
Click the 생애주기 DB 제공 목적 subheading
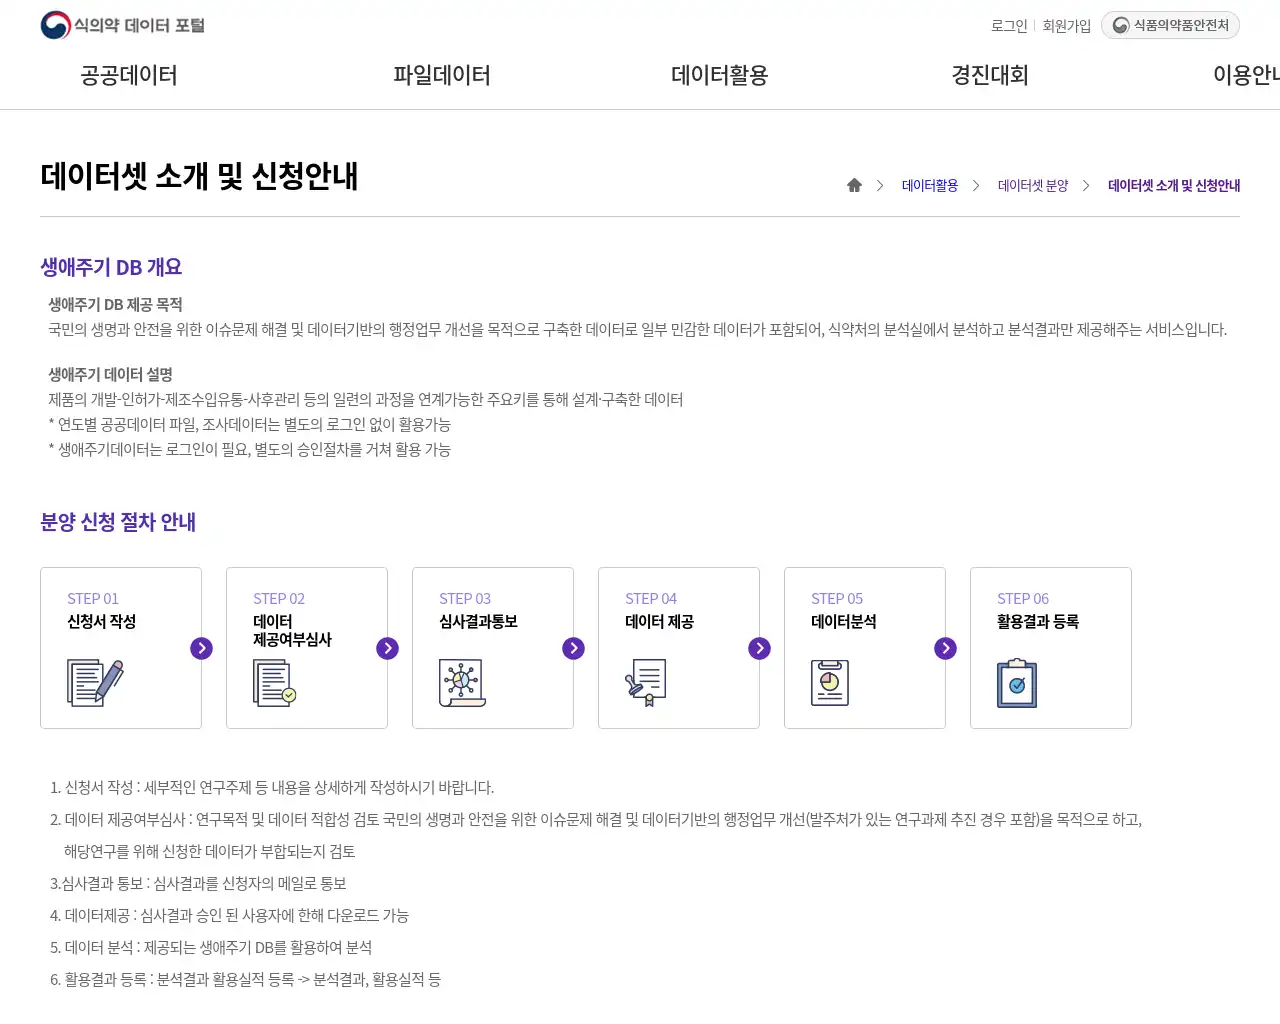click(x=115, y=305)
